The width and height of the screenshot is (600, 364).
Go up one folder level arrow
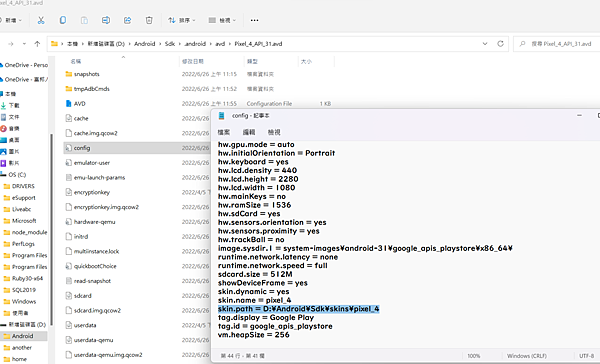tap(37, 44)
